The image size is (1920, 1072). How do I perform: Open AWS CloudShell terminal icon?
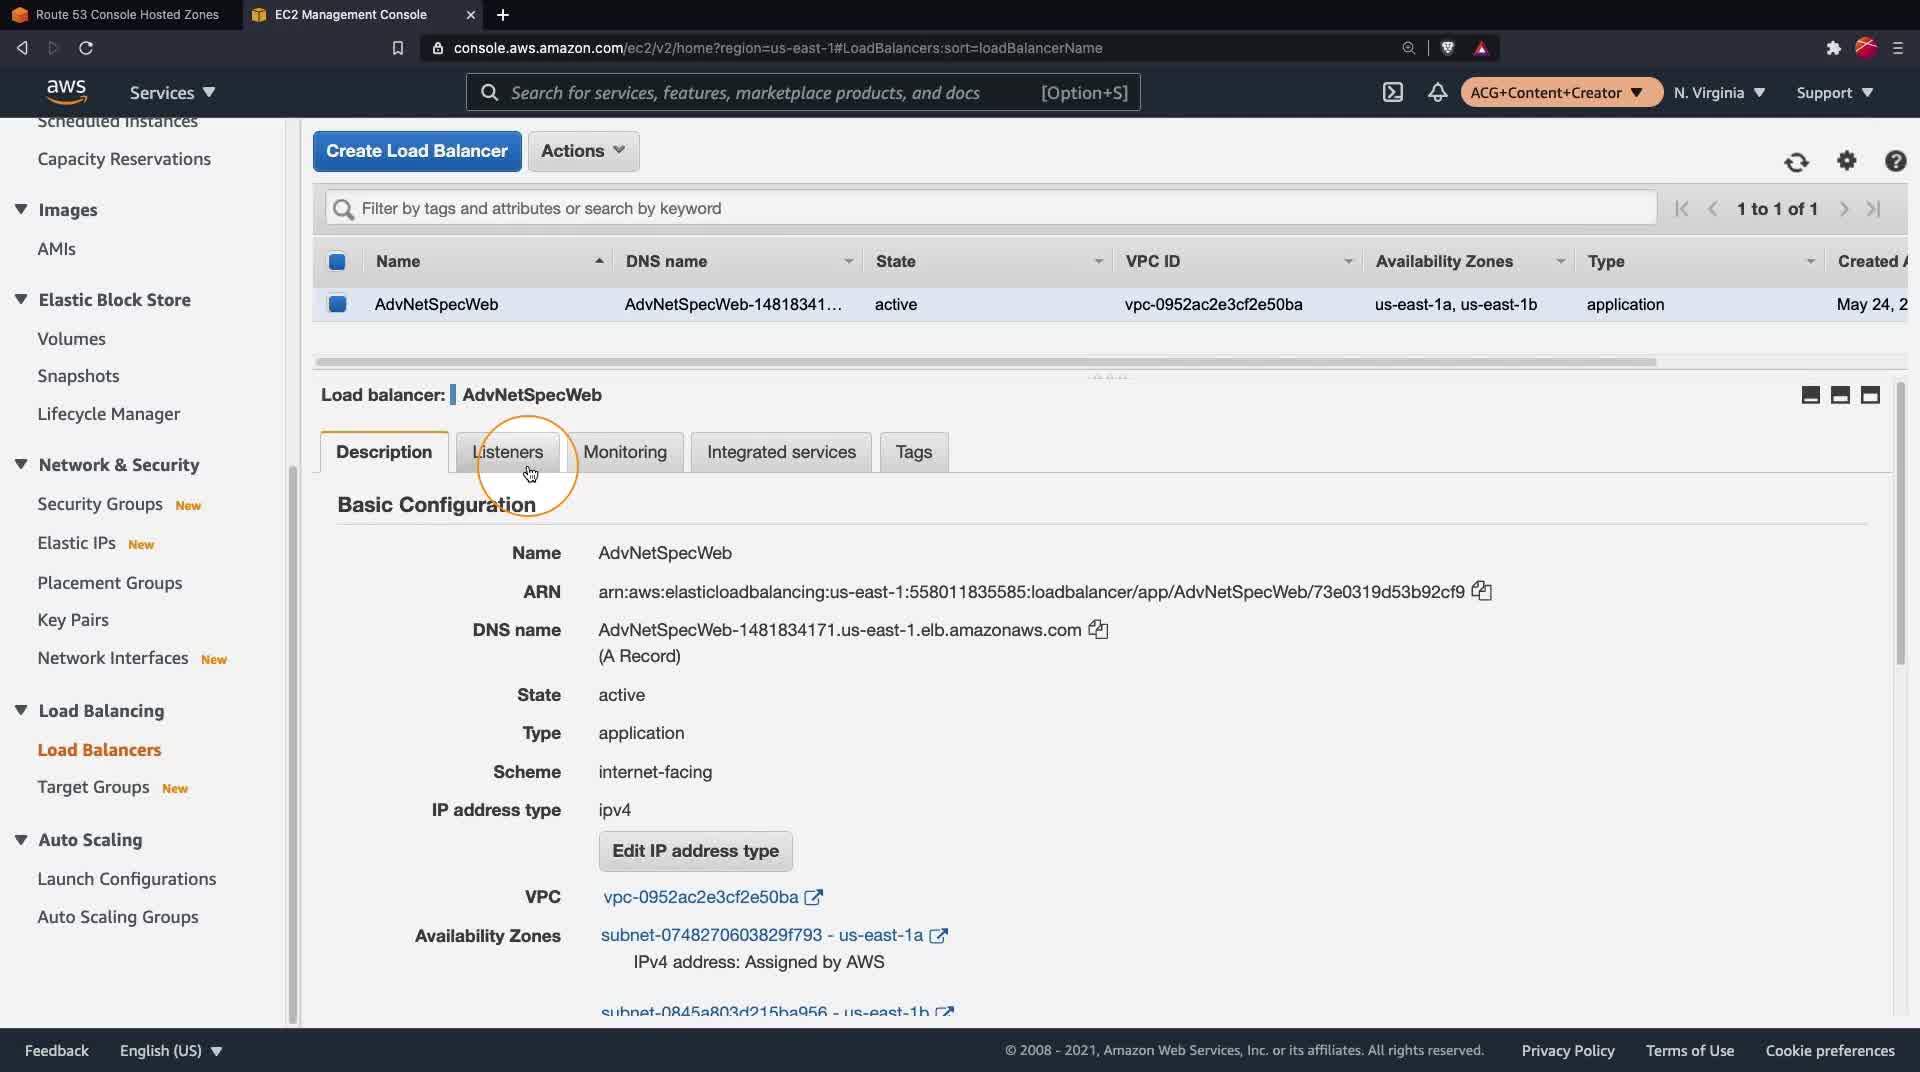[1392, 92]
